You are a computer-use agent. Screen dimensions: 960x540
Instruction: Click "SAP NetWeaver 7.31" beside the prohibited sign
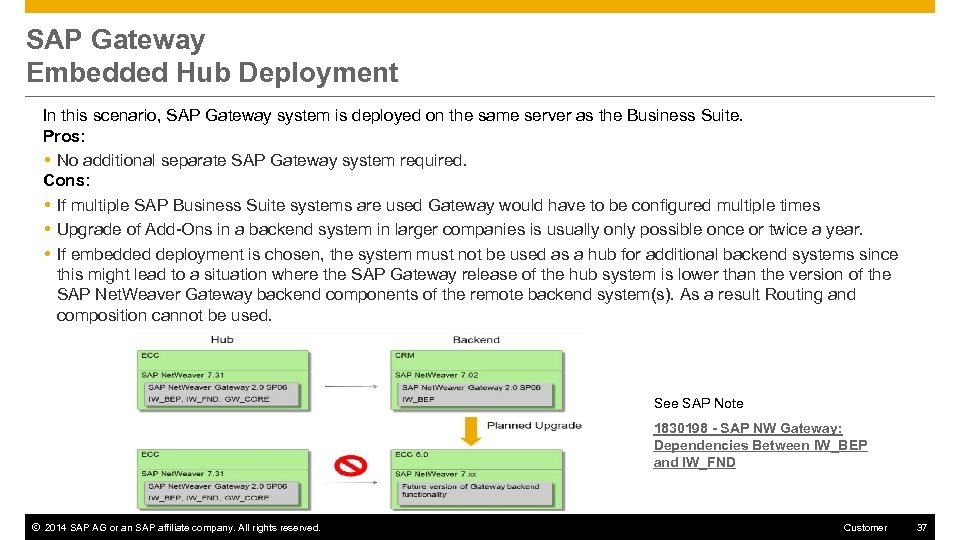click(182, 473)
